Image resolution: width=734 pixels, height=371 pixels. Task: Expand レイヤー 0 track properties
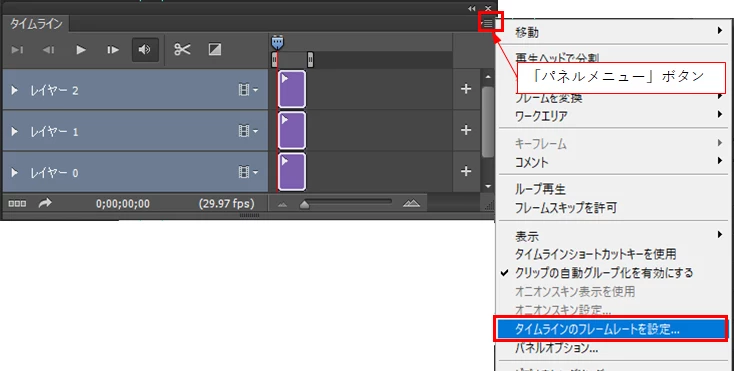[15, 173]
